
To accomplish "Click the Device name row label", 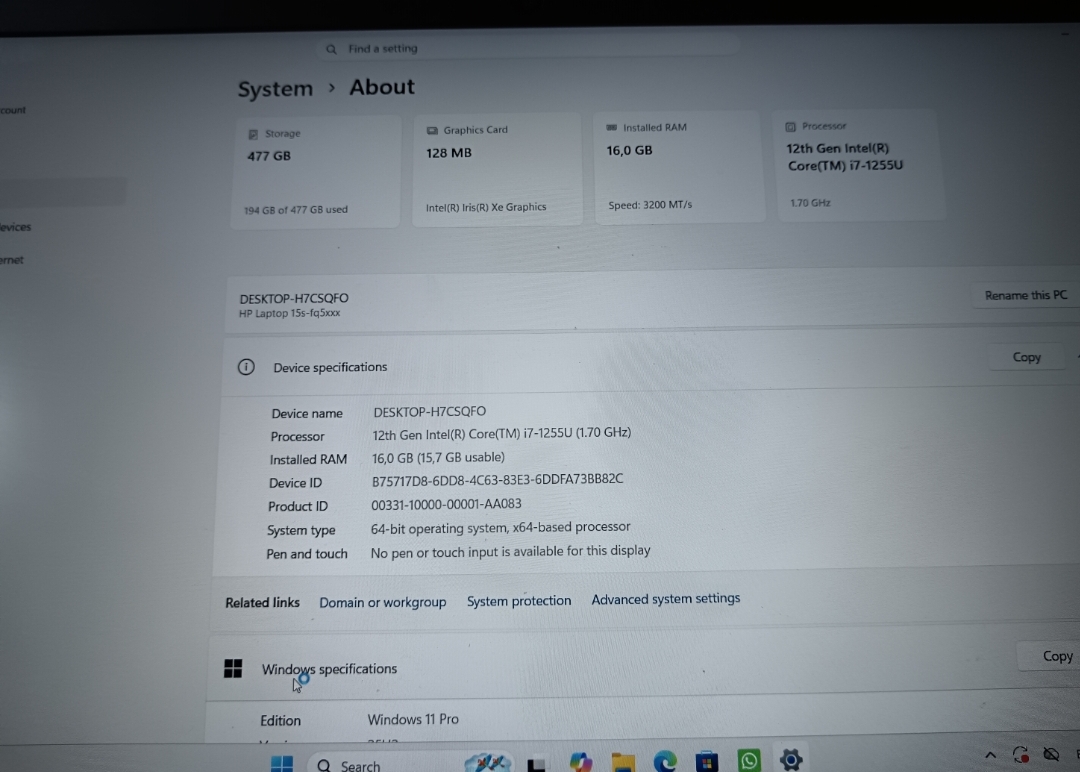I will tap(307, 413).
